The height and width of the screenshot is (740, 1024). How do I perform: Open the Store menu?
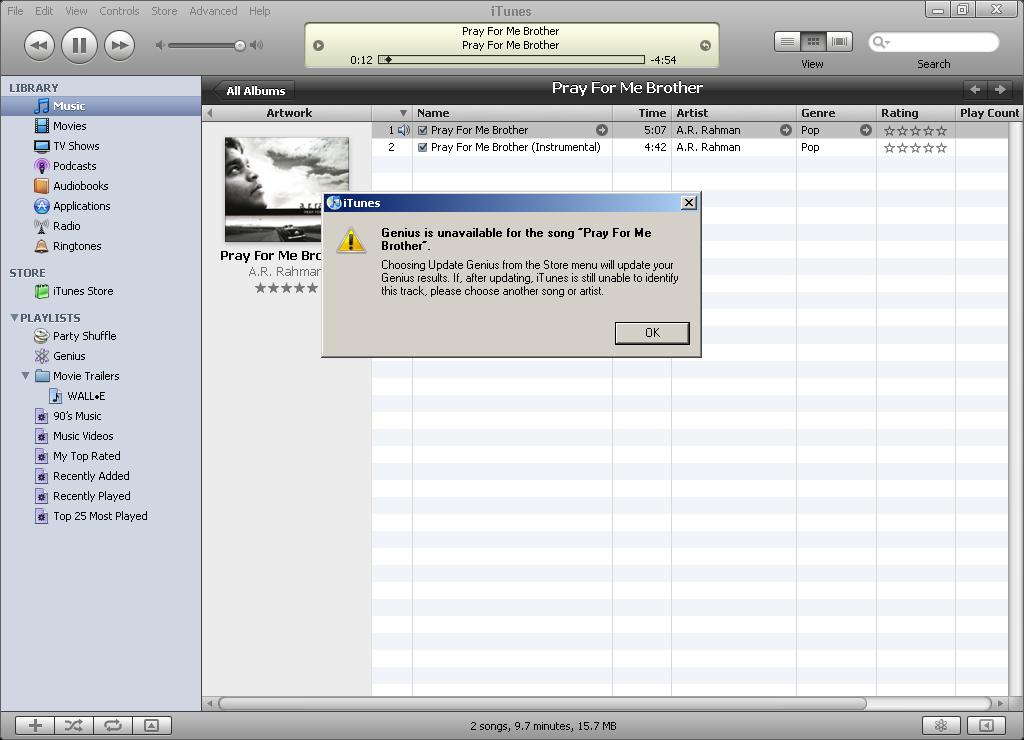tap(164, 11)
